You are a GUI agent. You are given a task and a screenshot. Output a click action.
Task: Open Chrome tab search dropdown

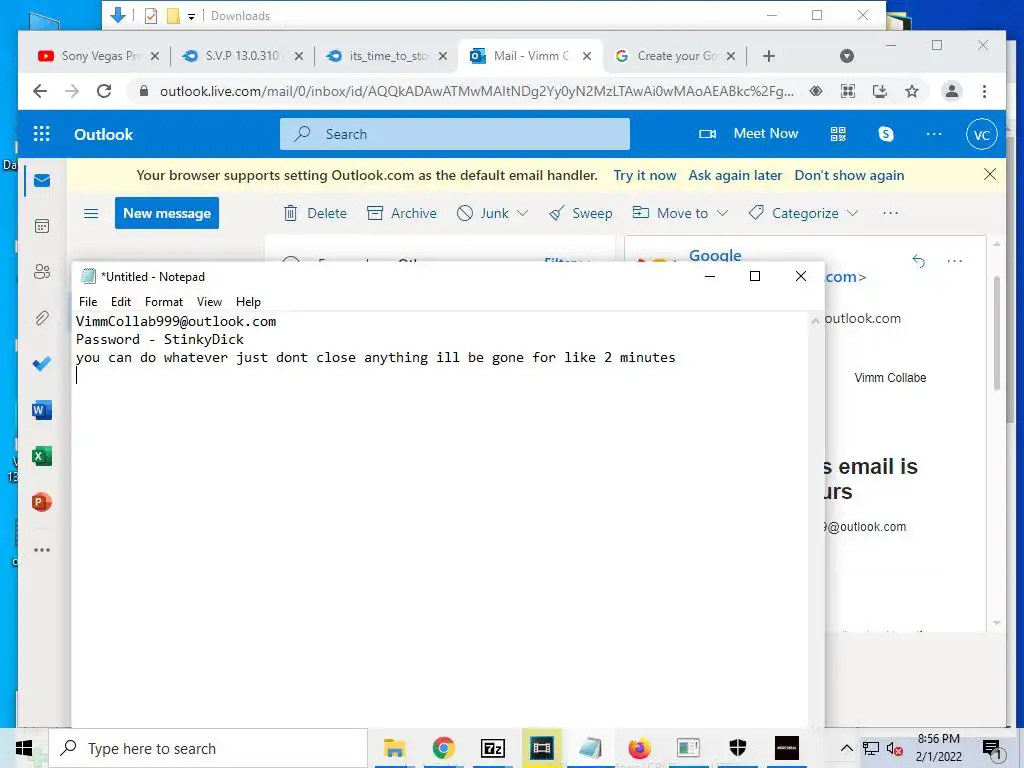[846, 56]
